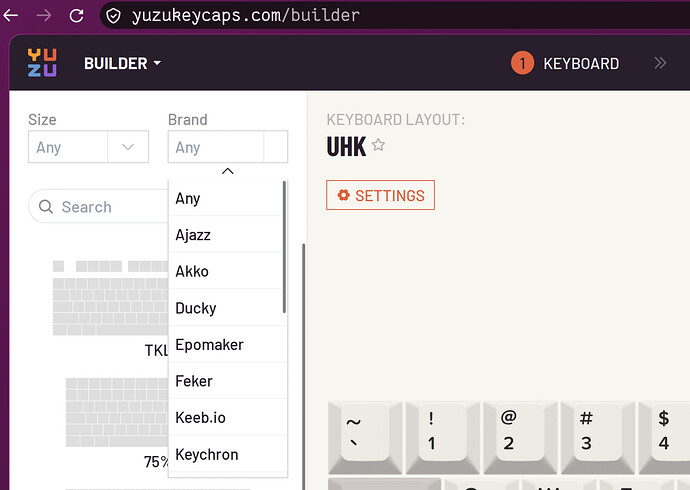Click the step 1 orange circle
Image resolution: width=690 pixels, height=490 pixels.
[x=522, y=63]
